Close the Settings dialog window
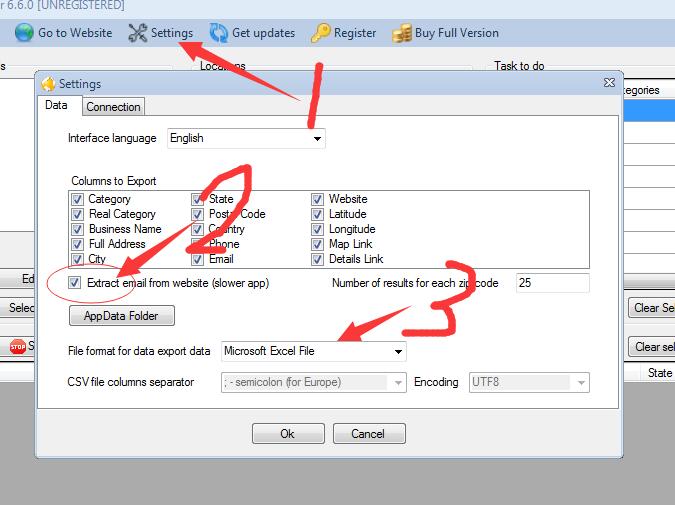675x505 pixels. (609, 83)
